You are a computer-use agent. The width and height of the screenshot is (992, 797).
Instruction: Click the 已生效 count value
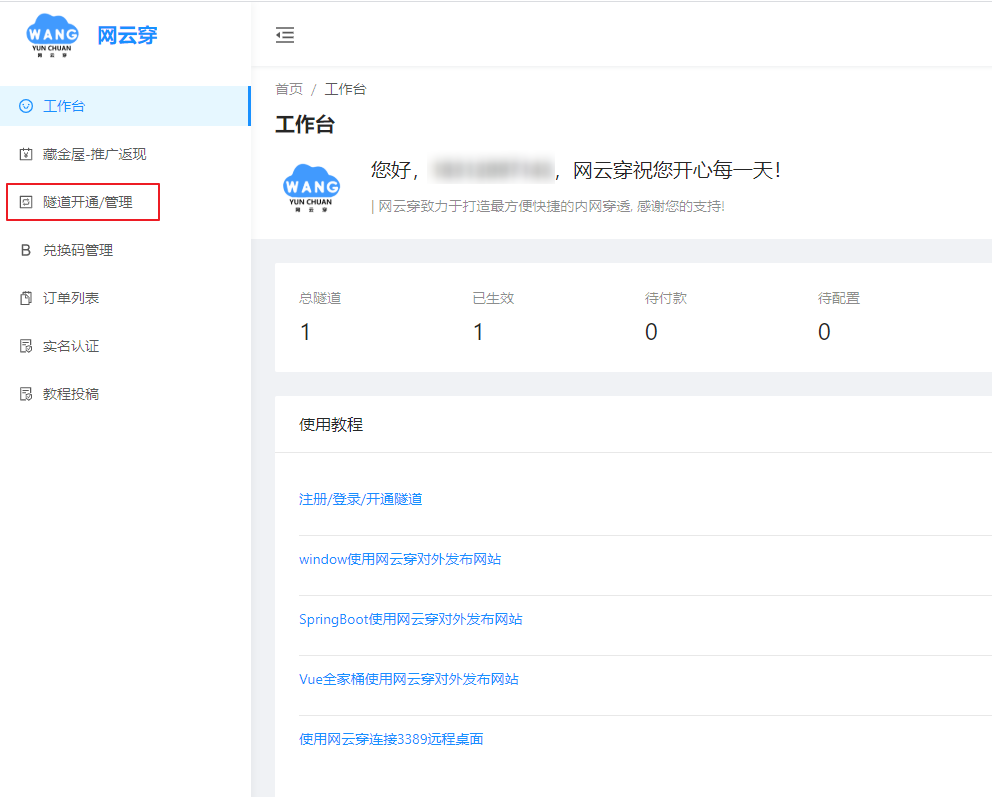[x=478, y=331]
